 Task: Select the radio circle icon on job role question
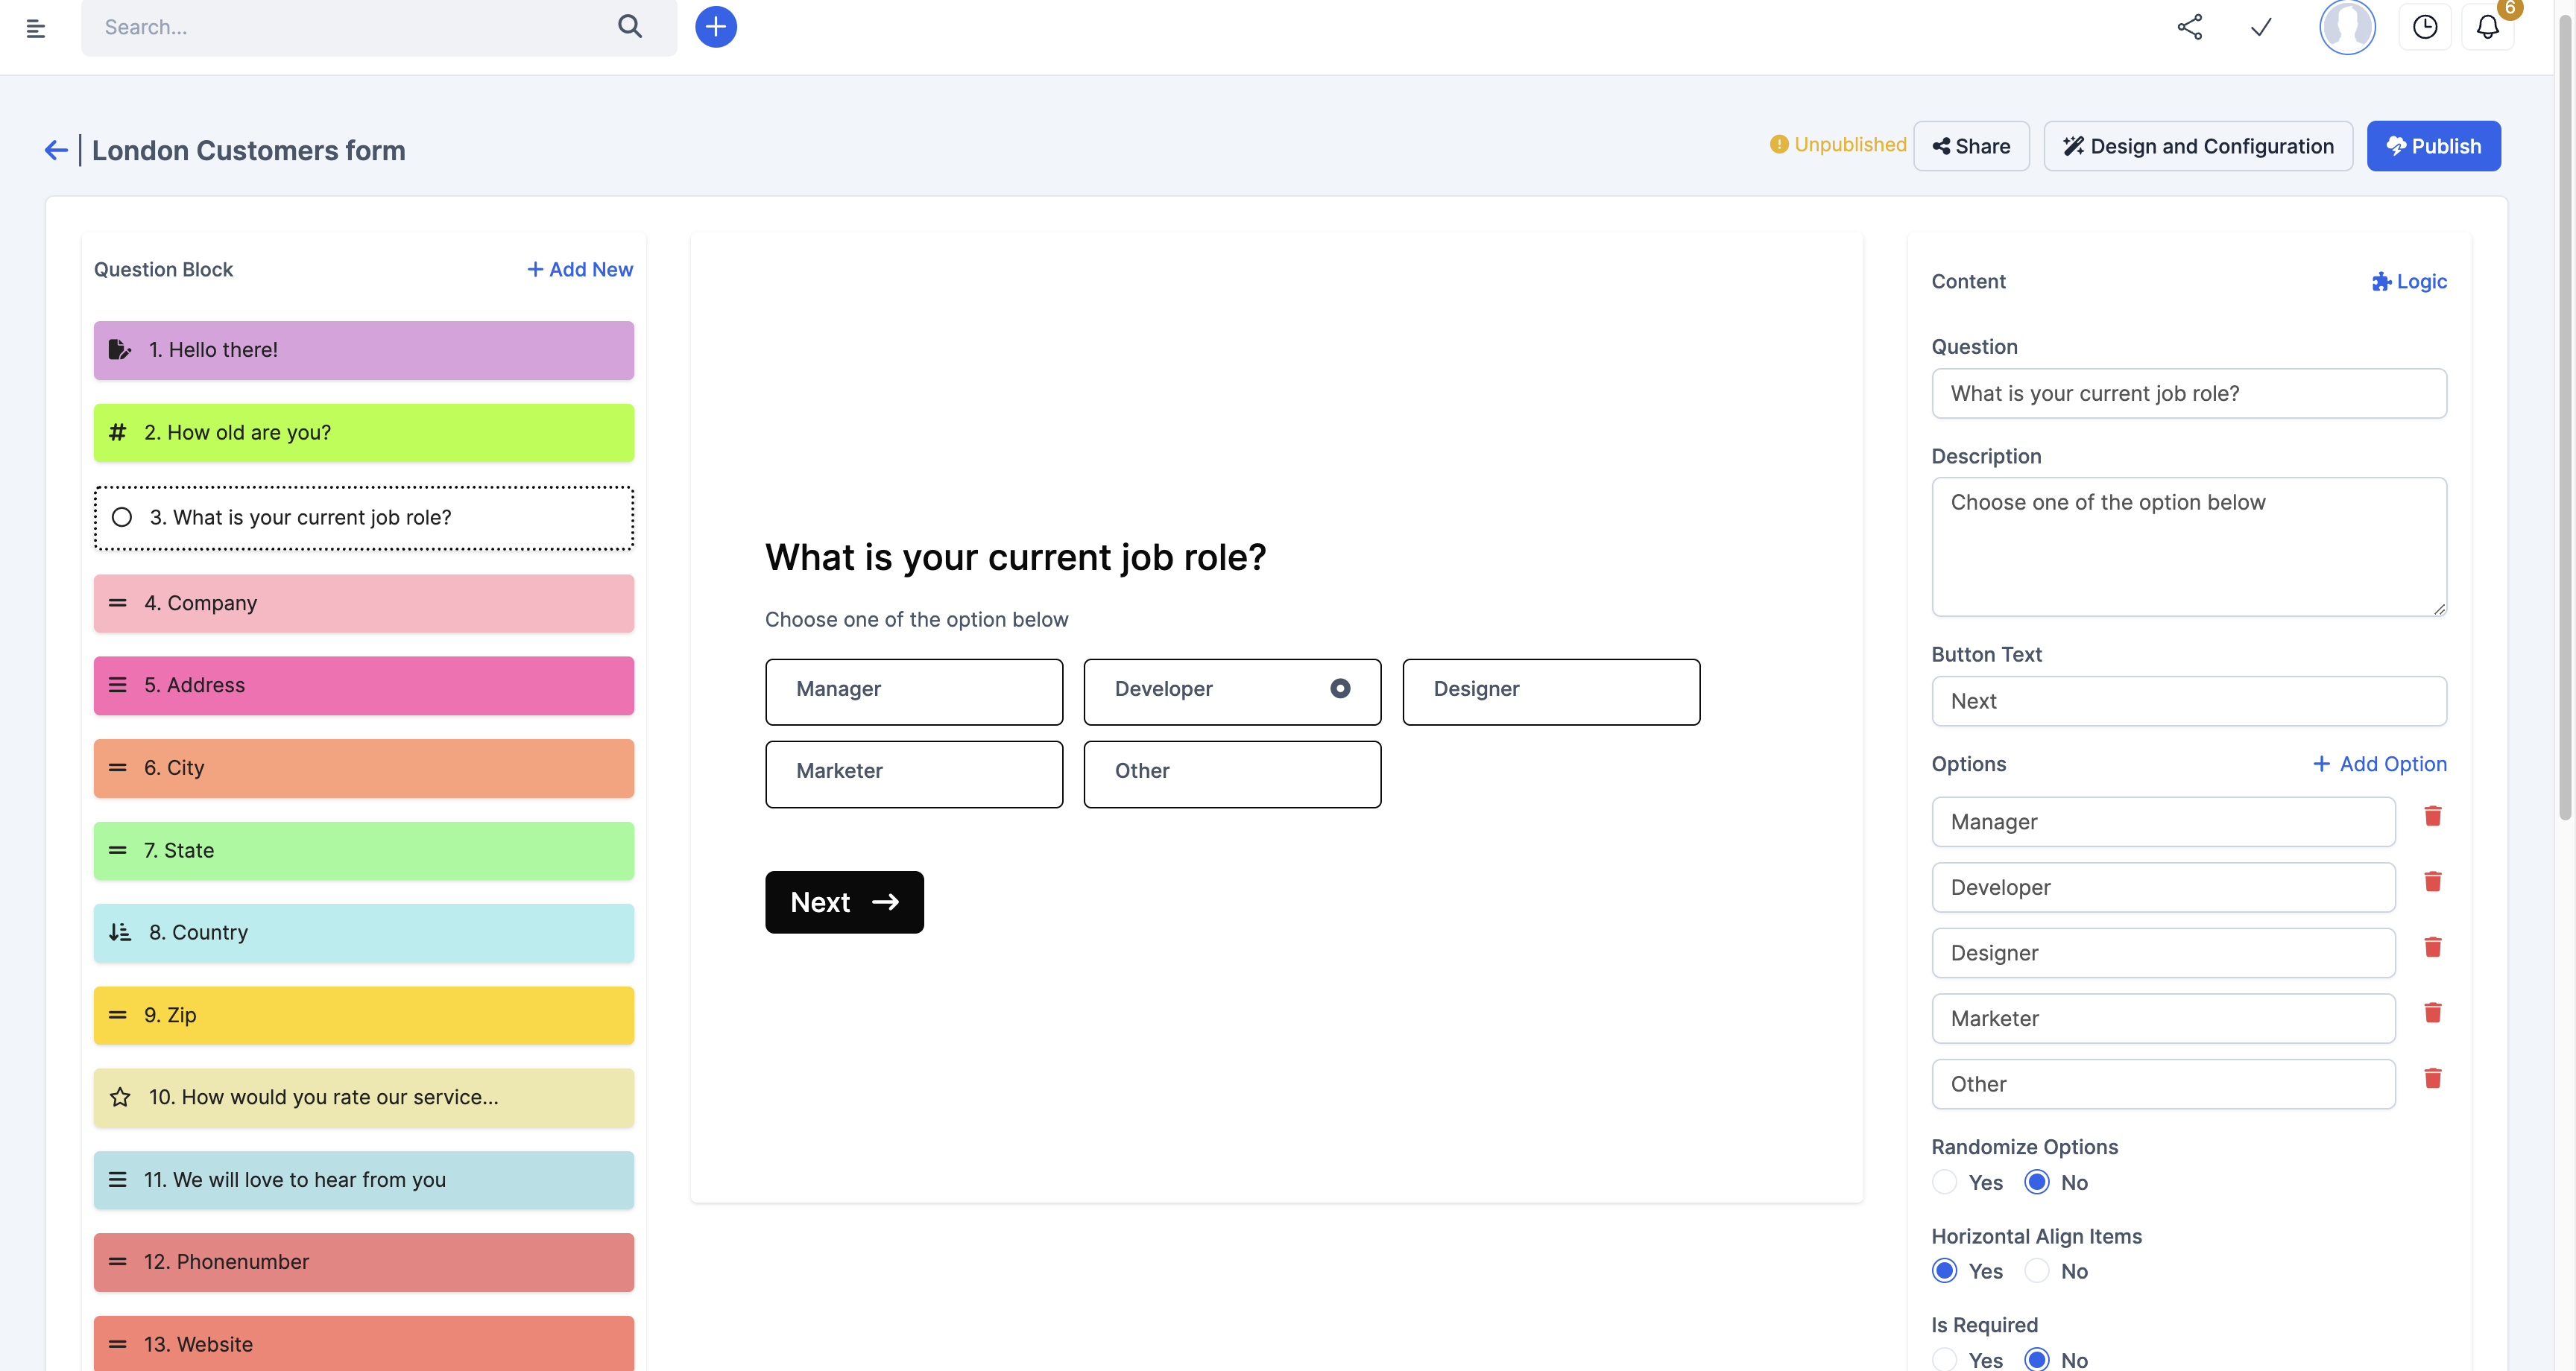[122, 517]
